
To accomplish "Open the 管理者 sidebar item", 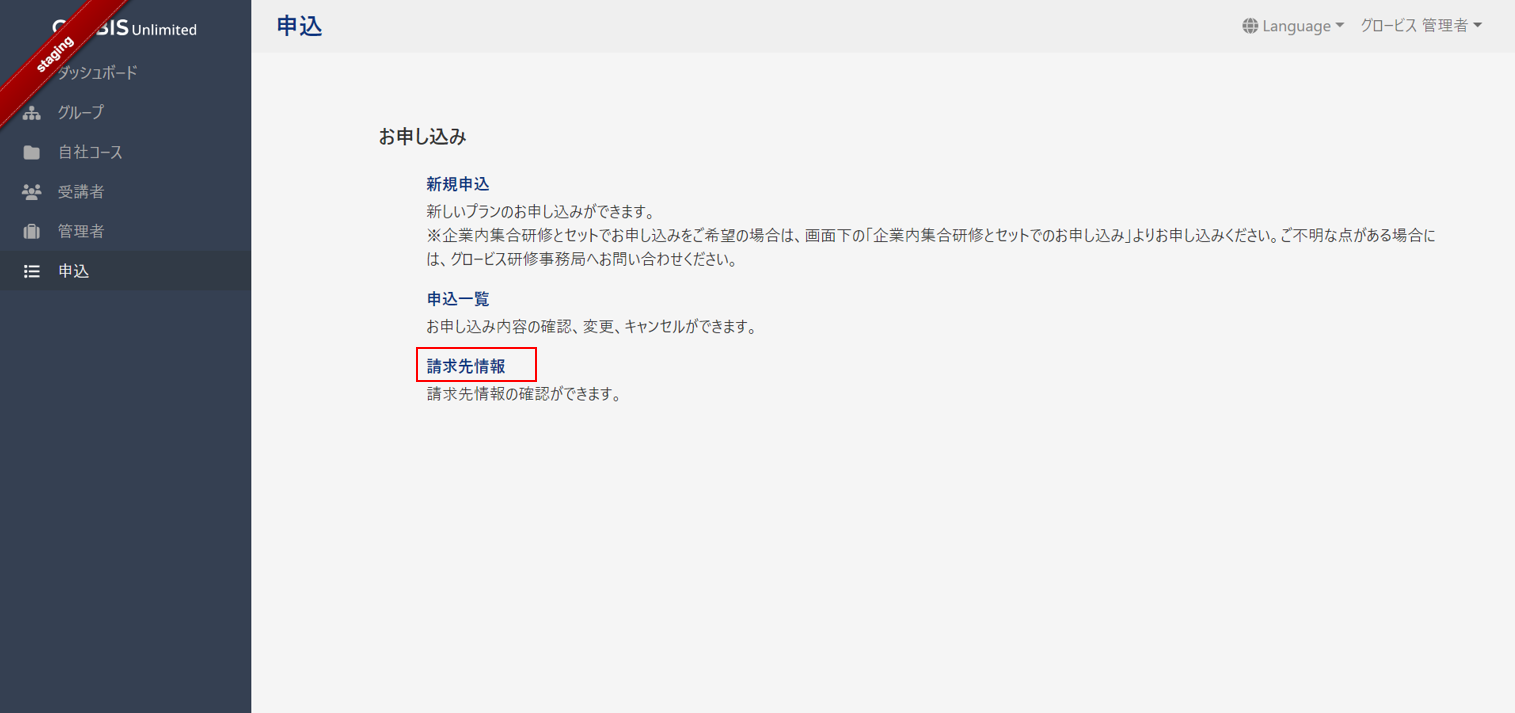I will click(125, 231).
